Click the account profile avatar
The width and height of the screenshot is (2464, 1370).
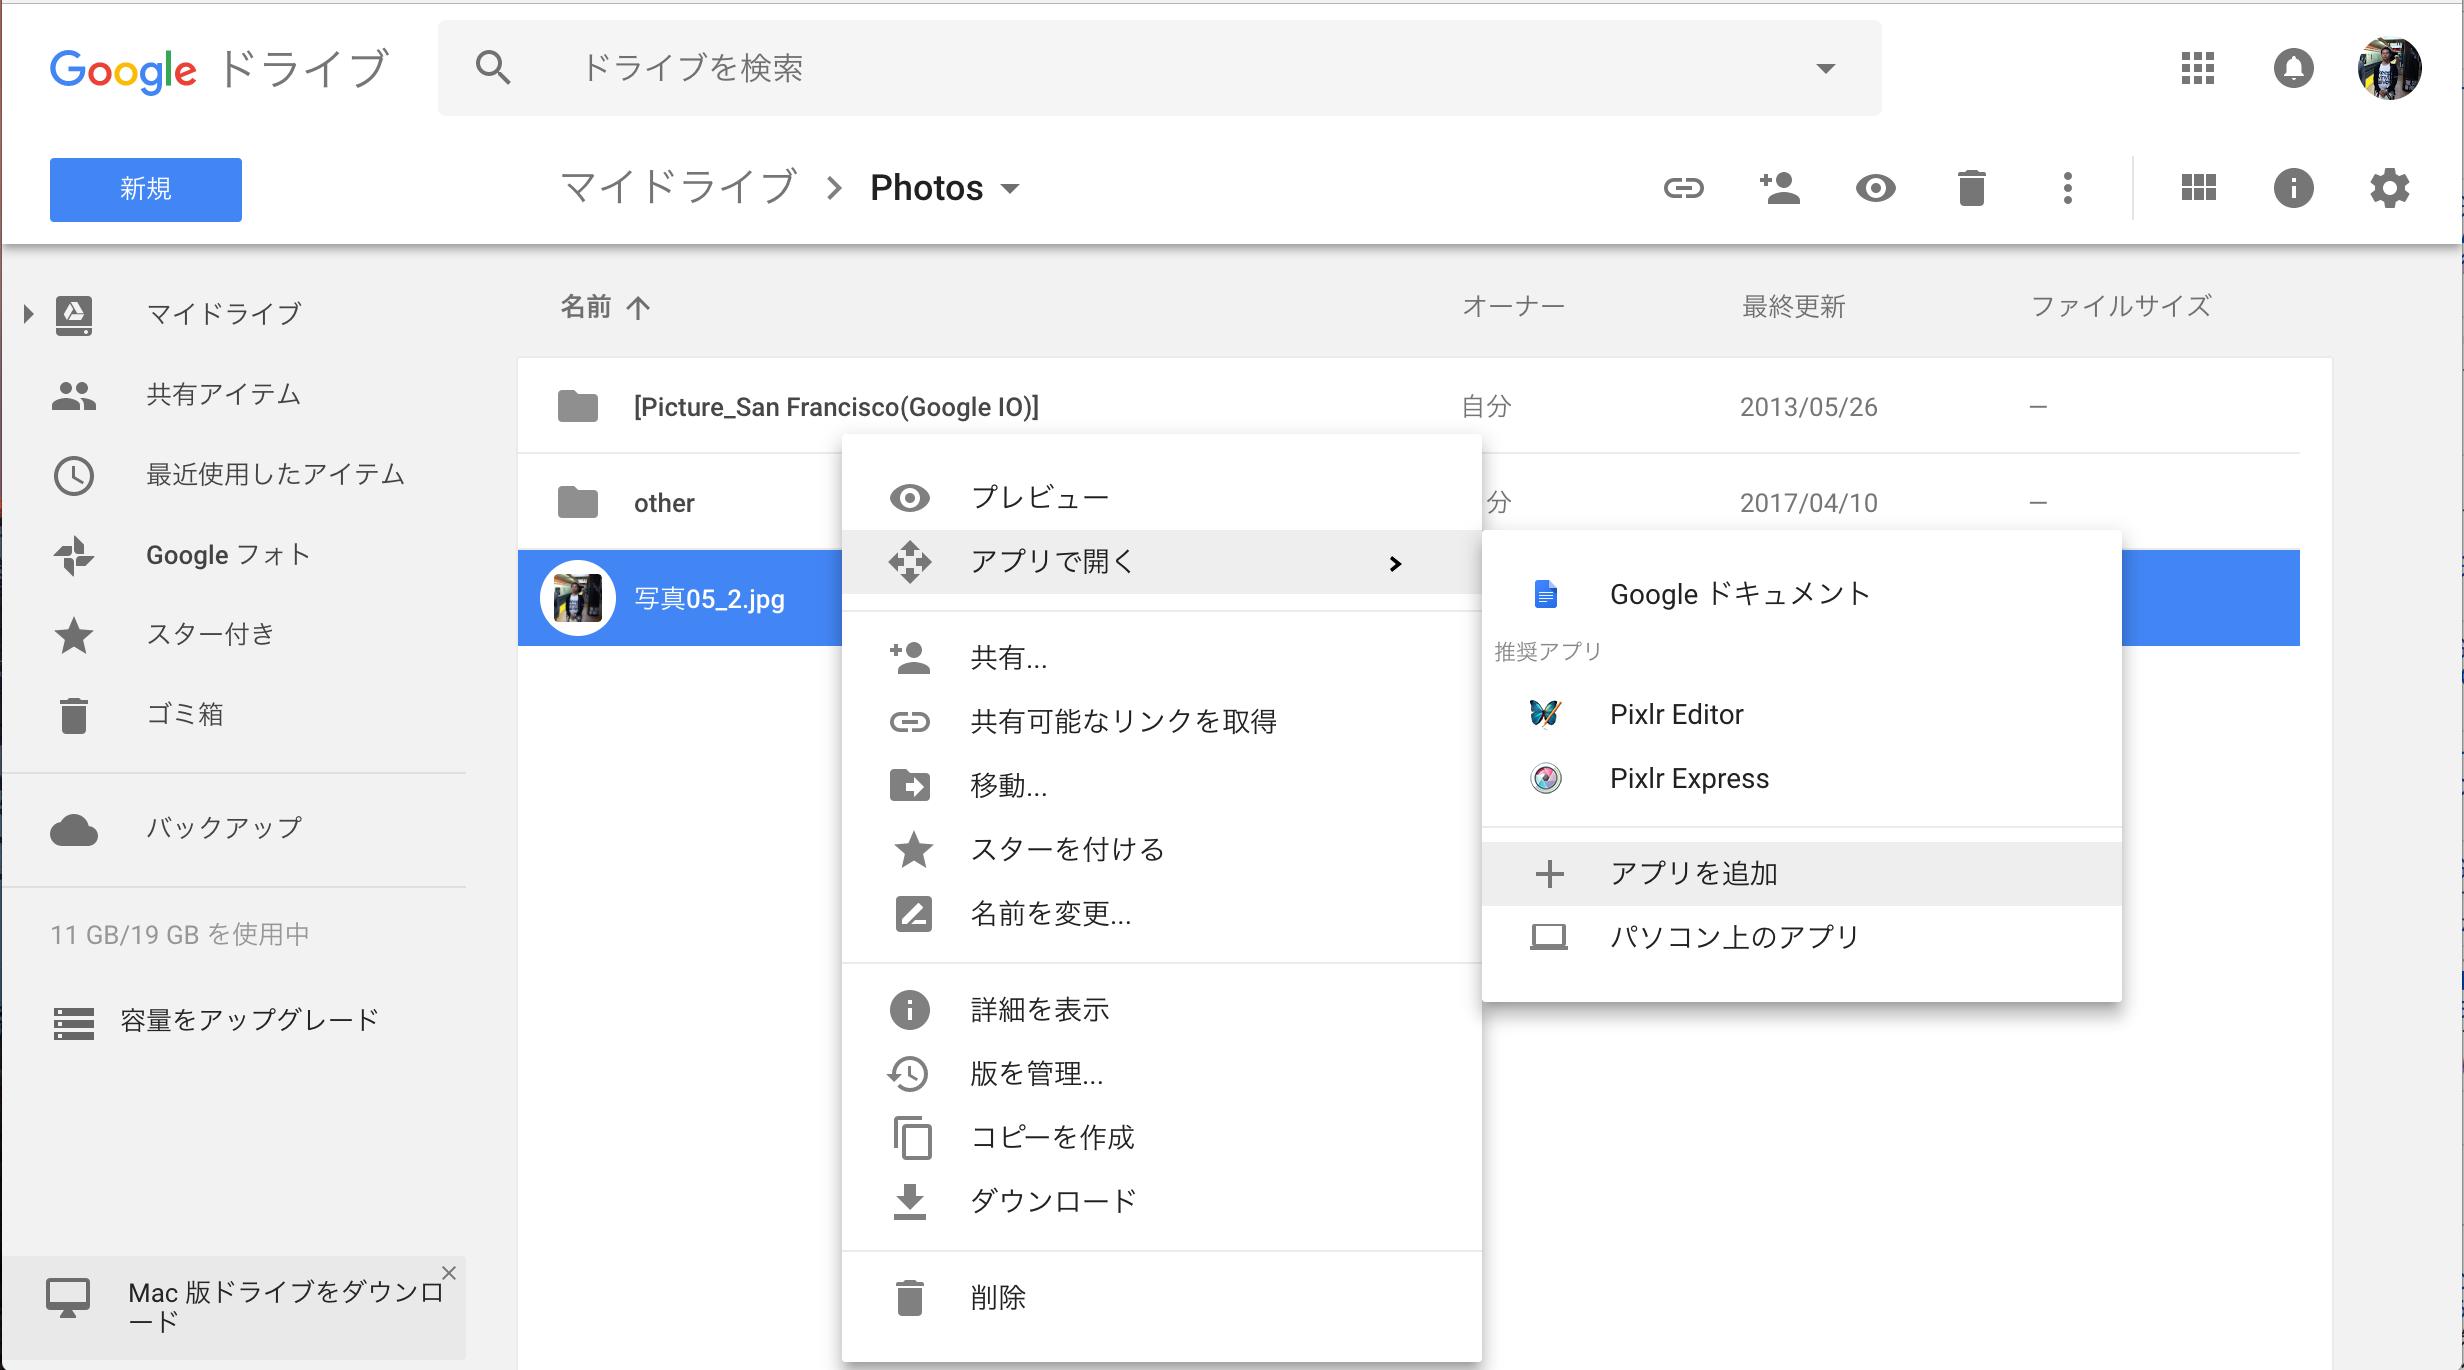[2389, 68]
